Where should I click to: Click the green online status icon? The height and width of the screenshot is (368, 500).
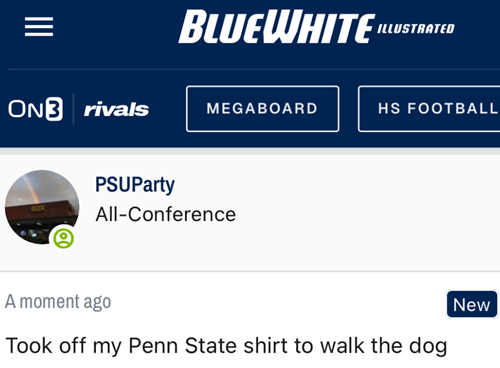point(64,238)
